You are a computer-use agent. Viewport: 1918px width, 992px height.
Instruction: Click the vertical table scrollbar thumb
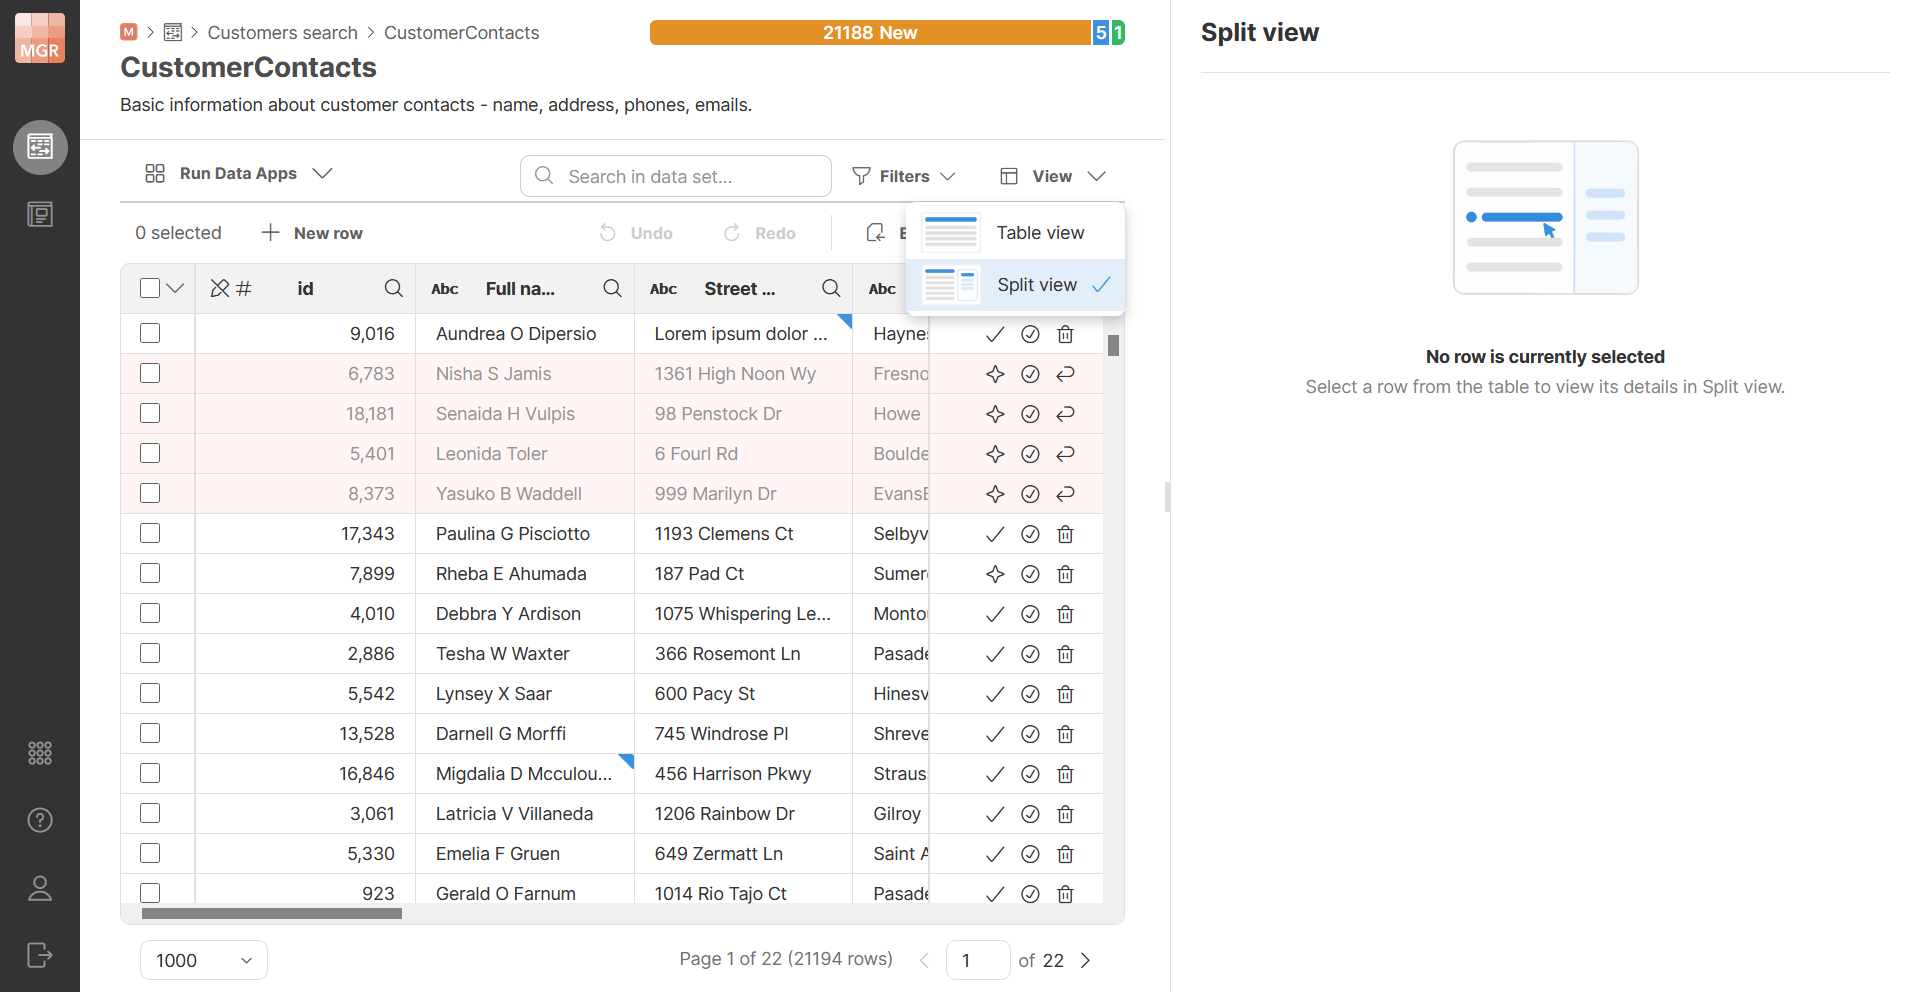1113,345
